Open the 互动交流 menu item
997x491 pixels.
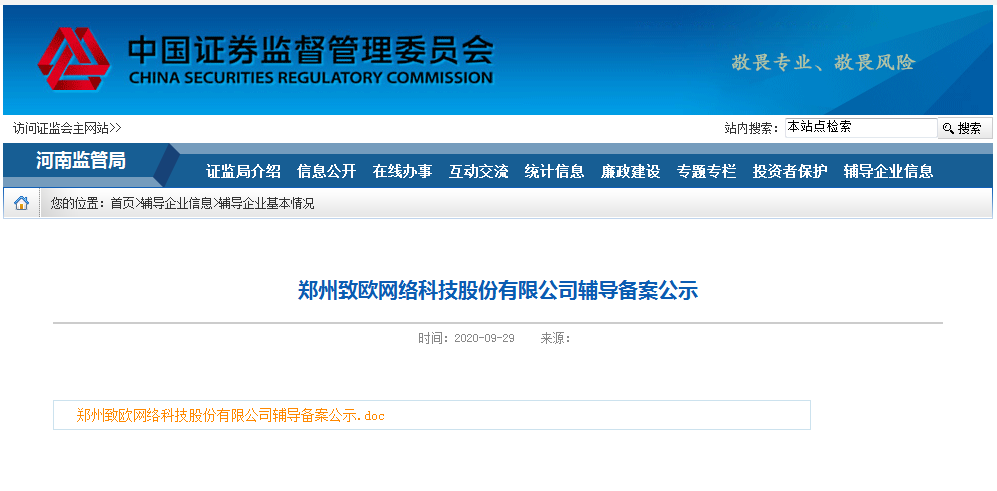pyautogui.click(x=478, y=171)
